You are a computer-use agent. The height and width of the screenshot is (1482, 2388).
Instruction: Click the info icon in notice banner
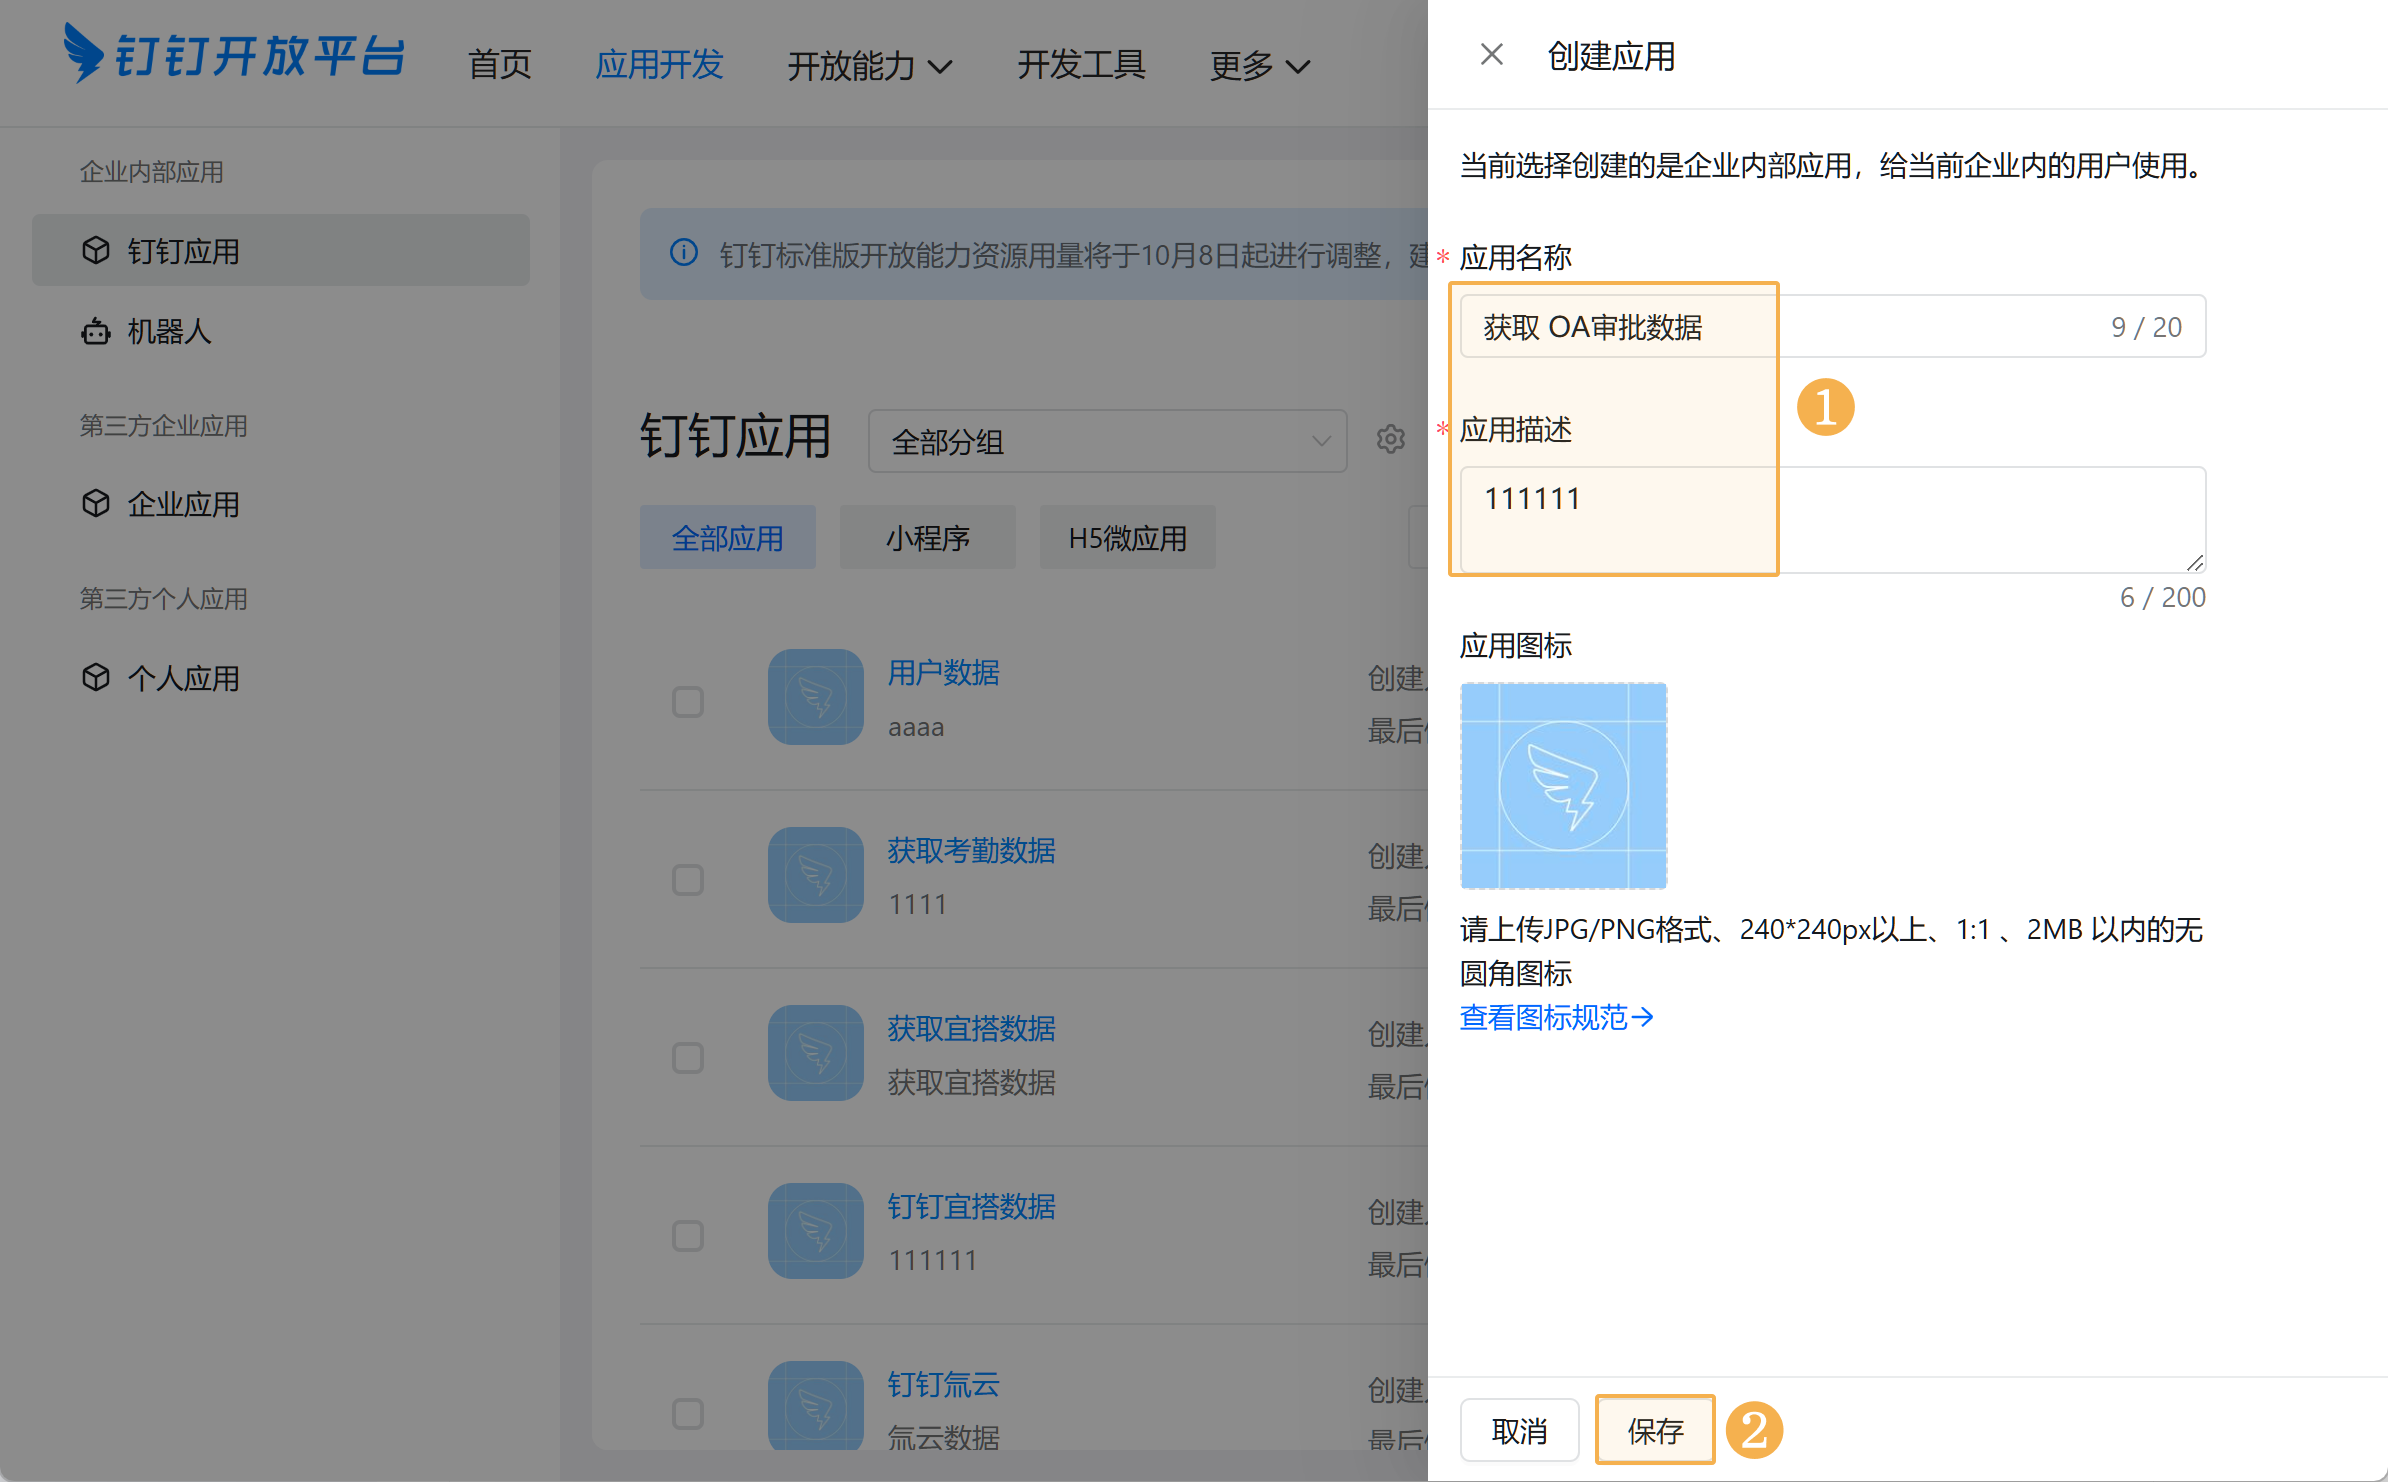pyautogui.click(x=684, y=253)
